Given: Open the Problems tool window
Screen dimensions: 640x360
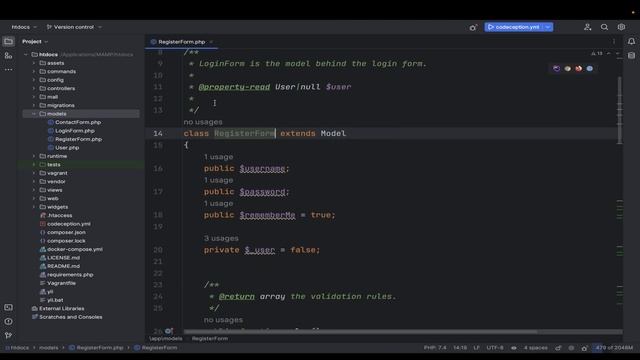Looking at the screenshot, I should point(8,321).
